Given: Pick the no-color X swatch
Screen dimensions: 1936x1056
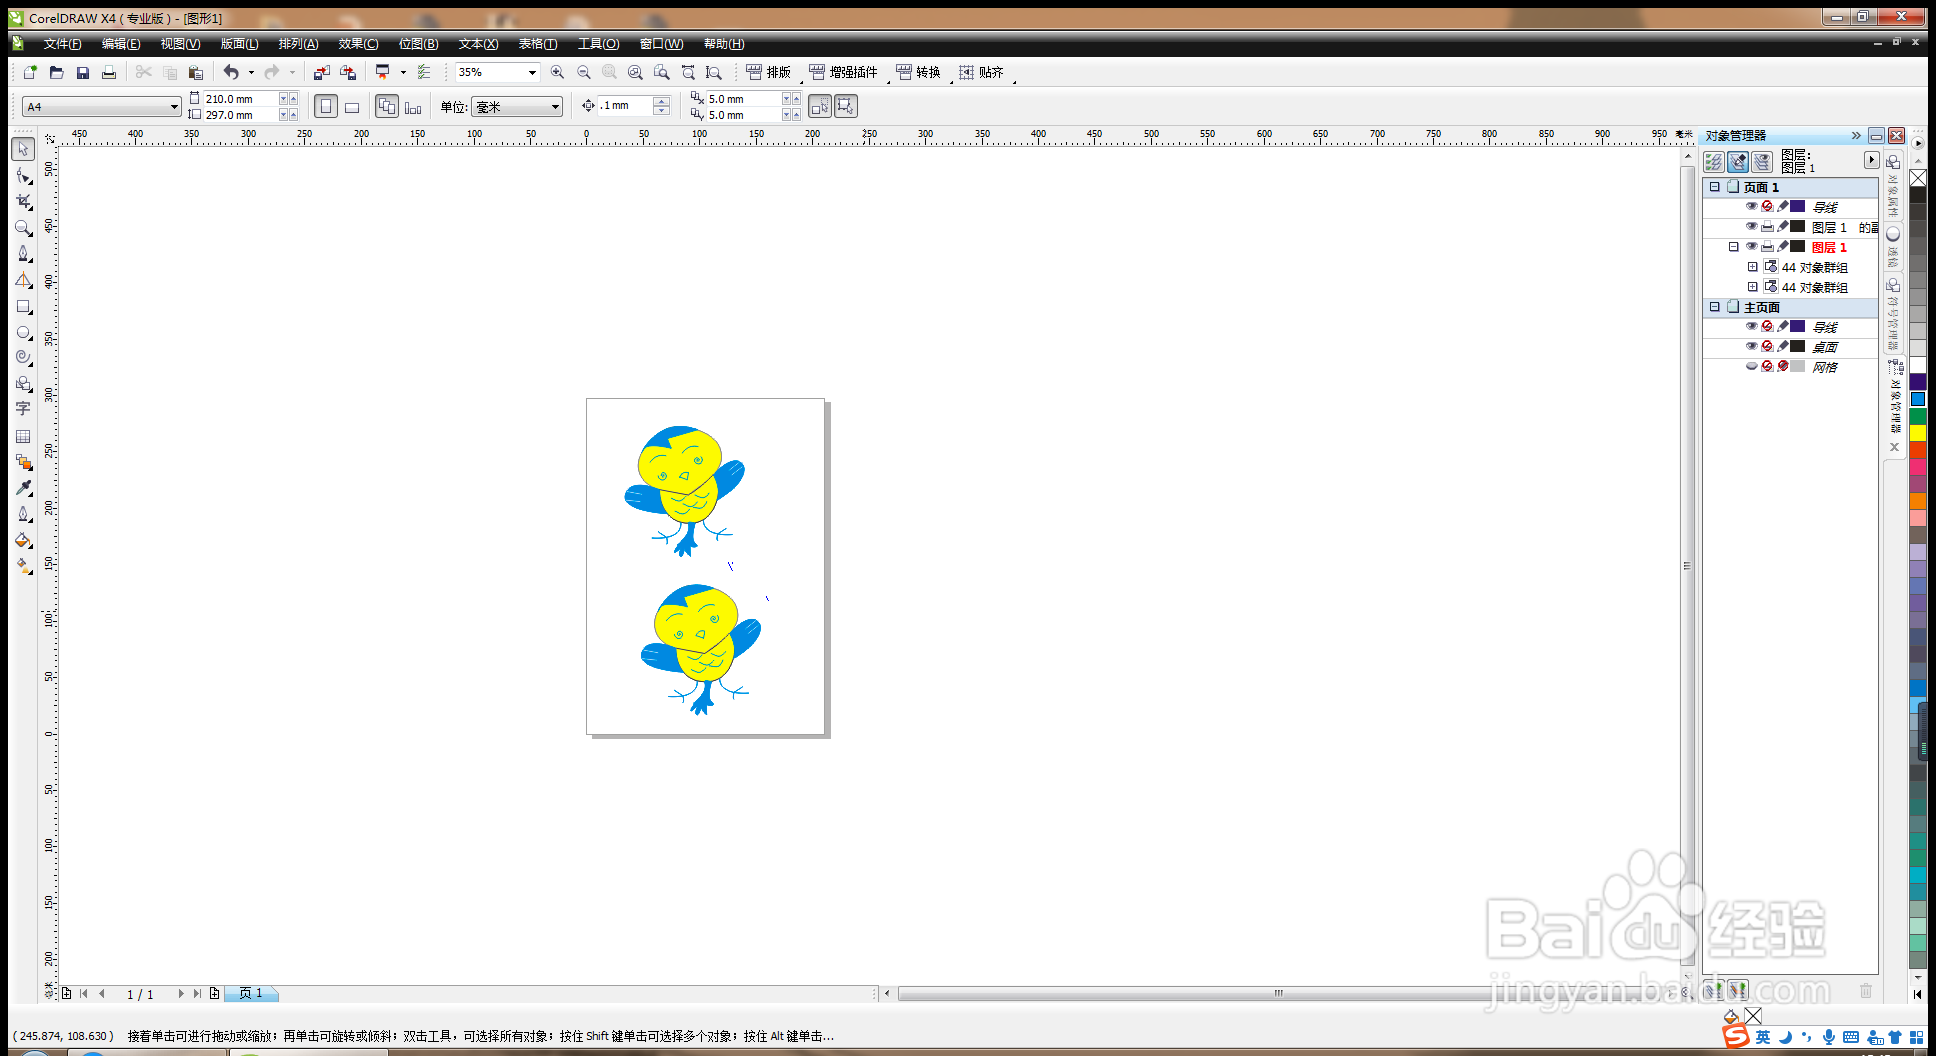Looking at the screenshot, I should click(x=1918, y=178).
